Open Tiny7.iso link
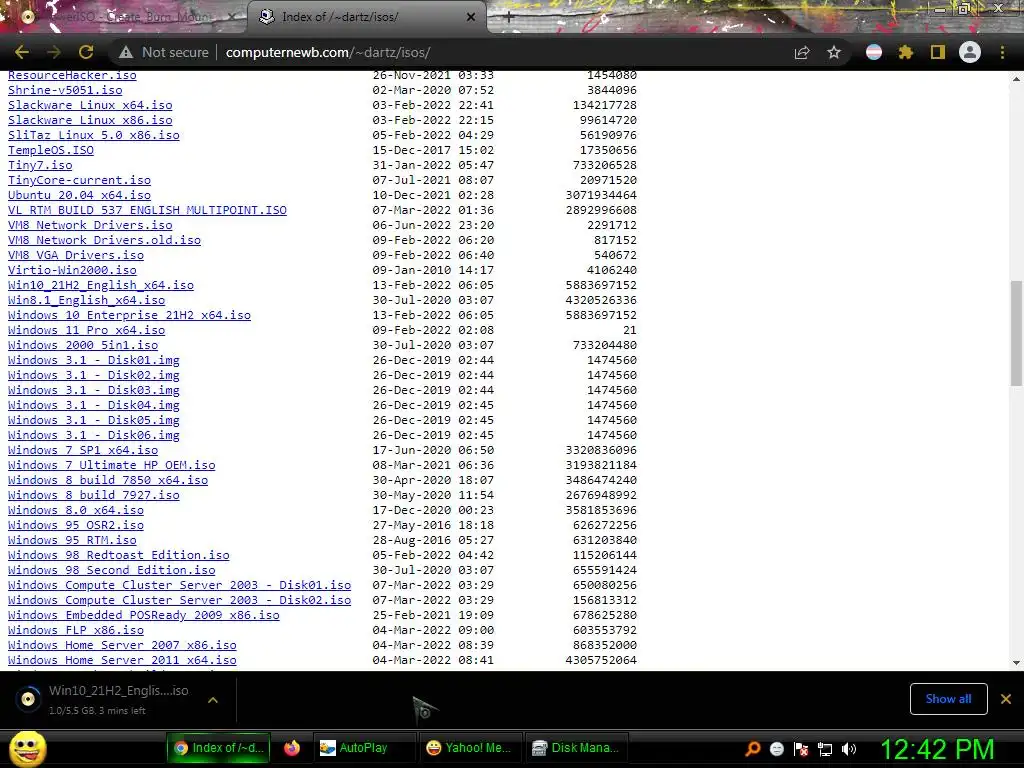Viewport: 1024px width, 768px height. pos(40,165)
